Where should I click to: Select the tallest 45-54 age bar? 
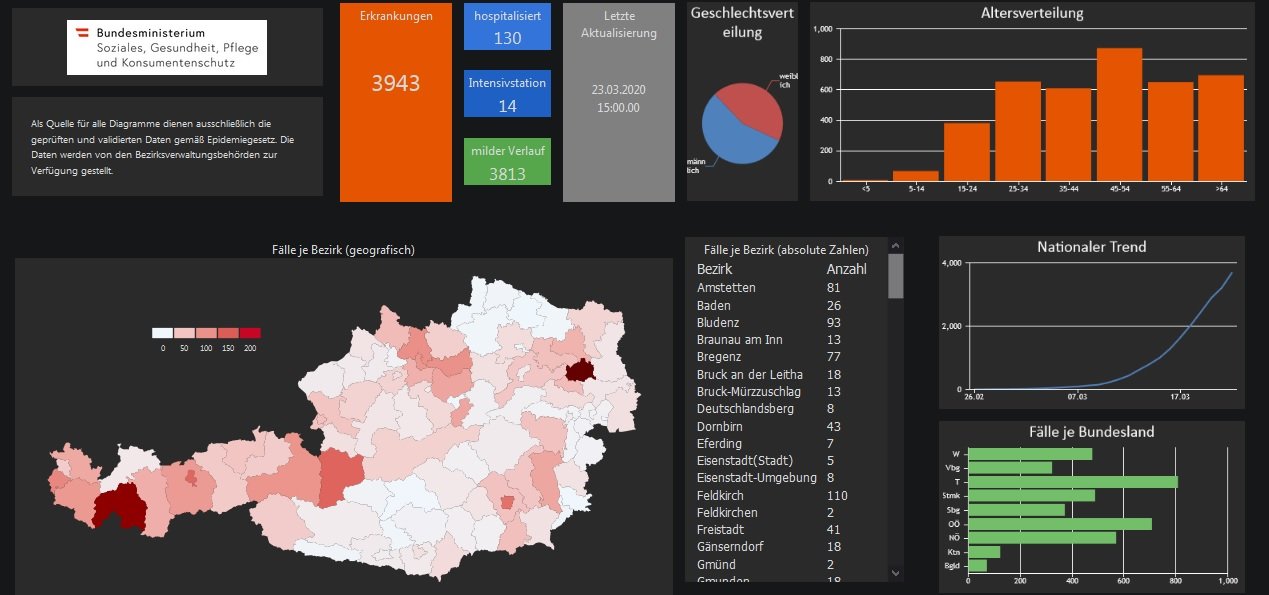click(x=1119, y=115)
